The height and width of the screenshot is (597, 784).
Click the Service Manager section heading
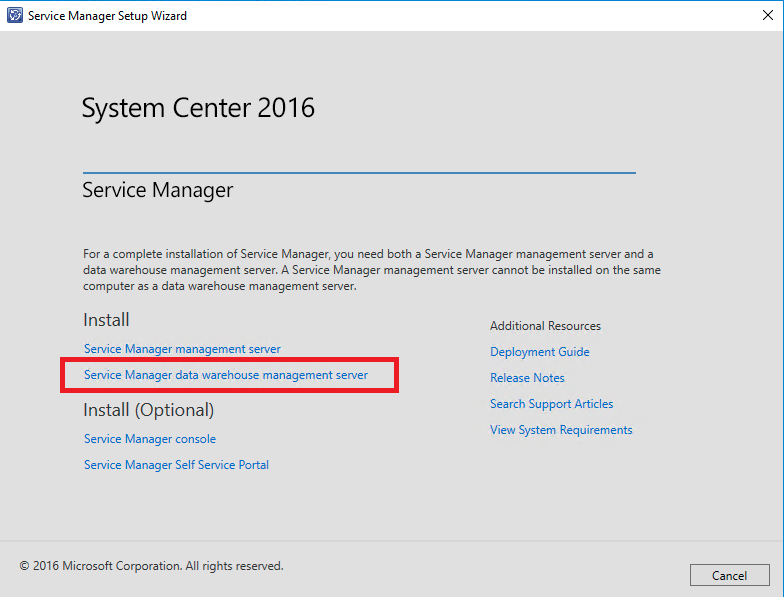point(158,190)
